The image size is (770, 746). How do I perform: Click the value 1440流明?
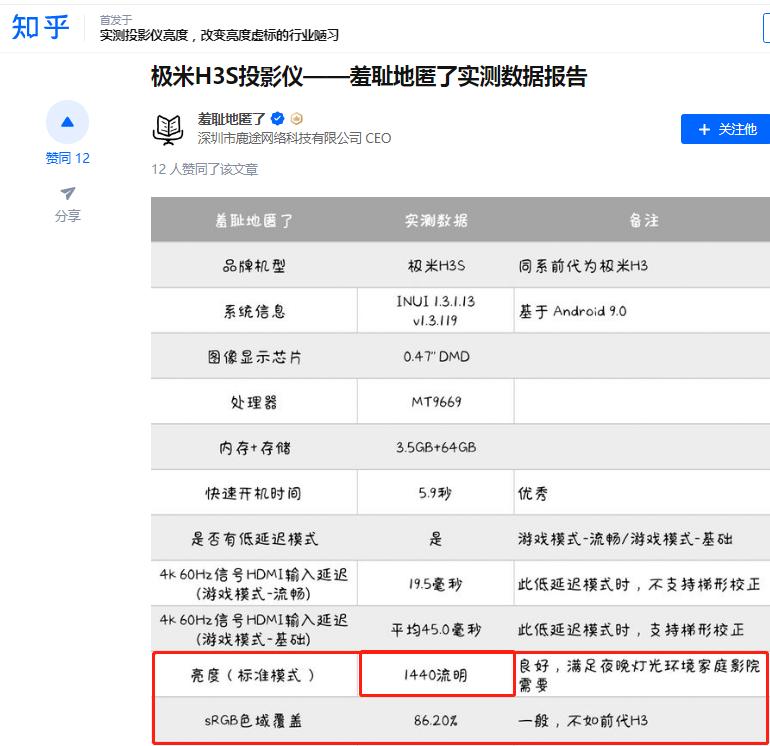435,675
